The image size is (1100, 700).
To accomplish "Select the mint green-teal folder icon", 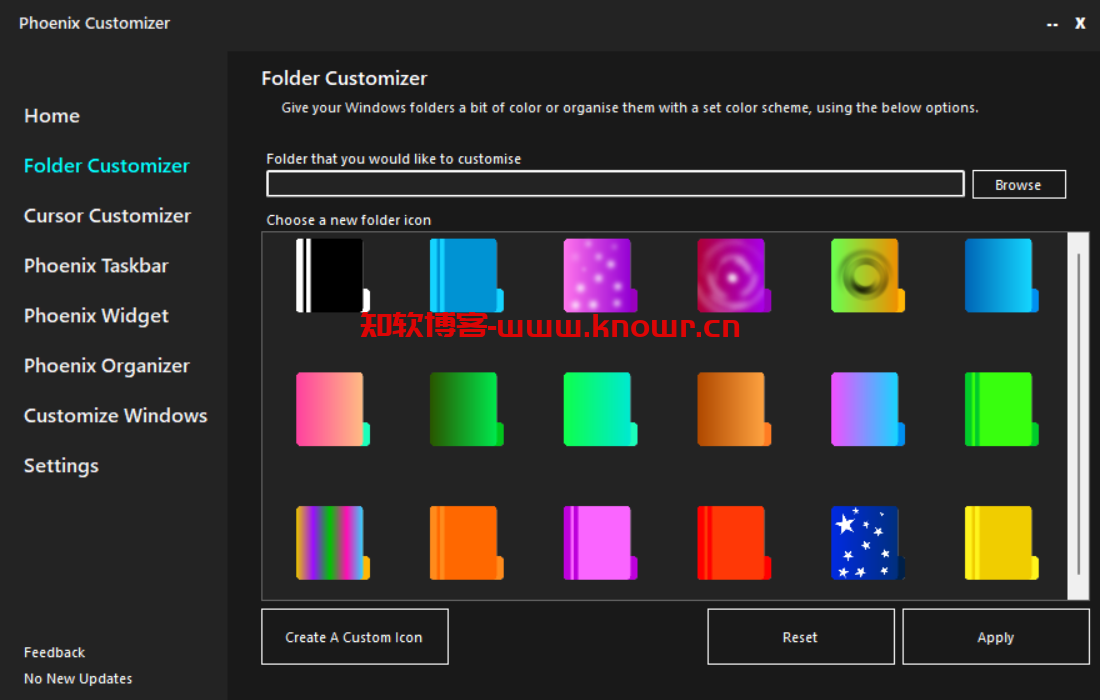I will [601, 409].
